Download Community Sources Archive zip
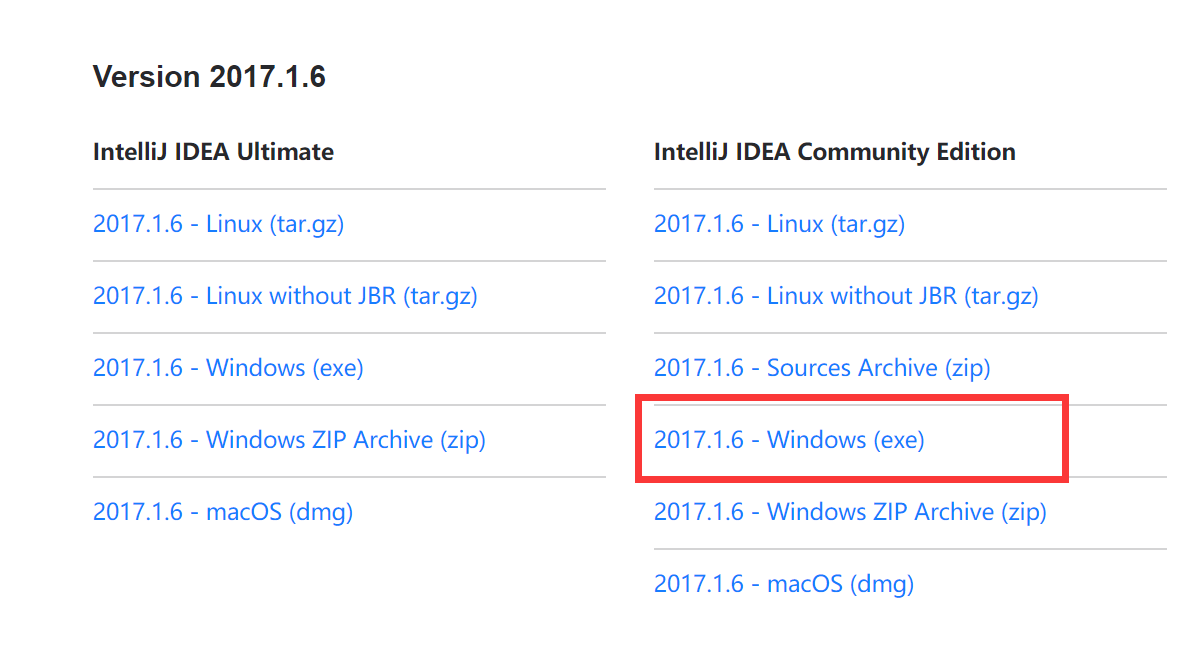 coord(822,368)
